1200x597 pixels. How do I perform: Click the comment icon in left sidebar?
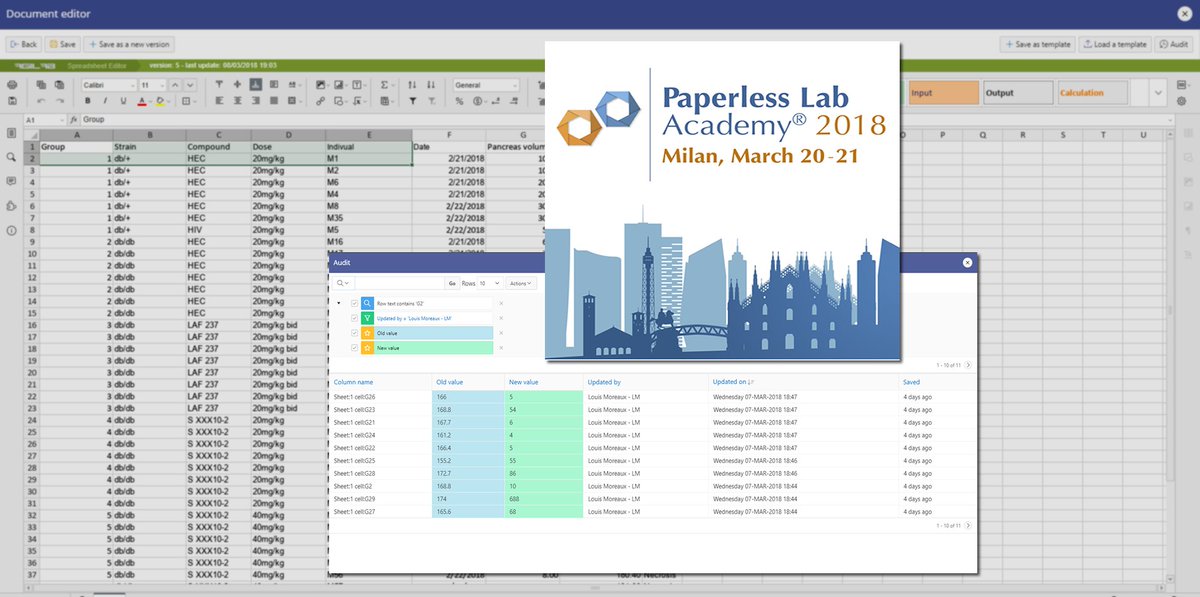(11, 181)
